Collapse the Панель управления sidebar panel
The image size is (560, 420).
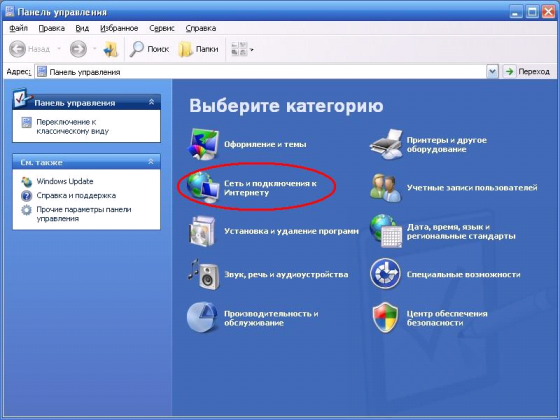click(x=151, y=102)
